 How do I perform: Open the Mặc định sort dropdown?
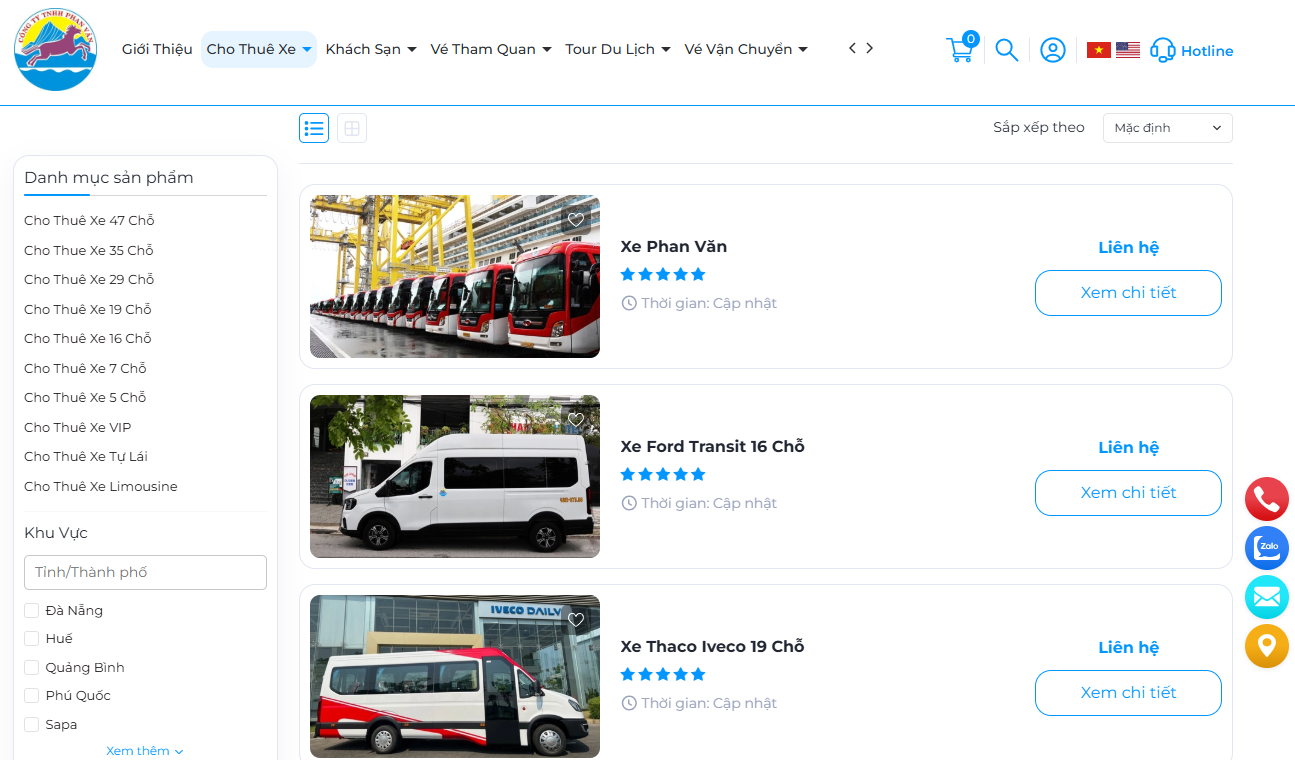click(1167, 128)
